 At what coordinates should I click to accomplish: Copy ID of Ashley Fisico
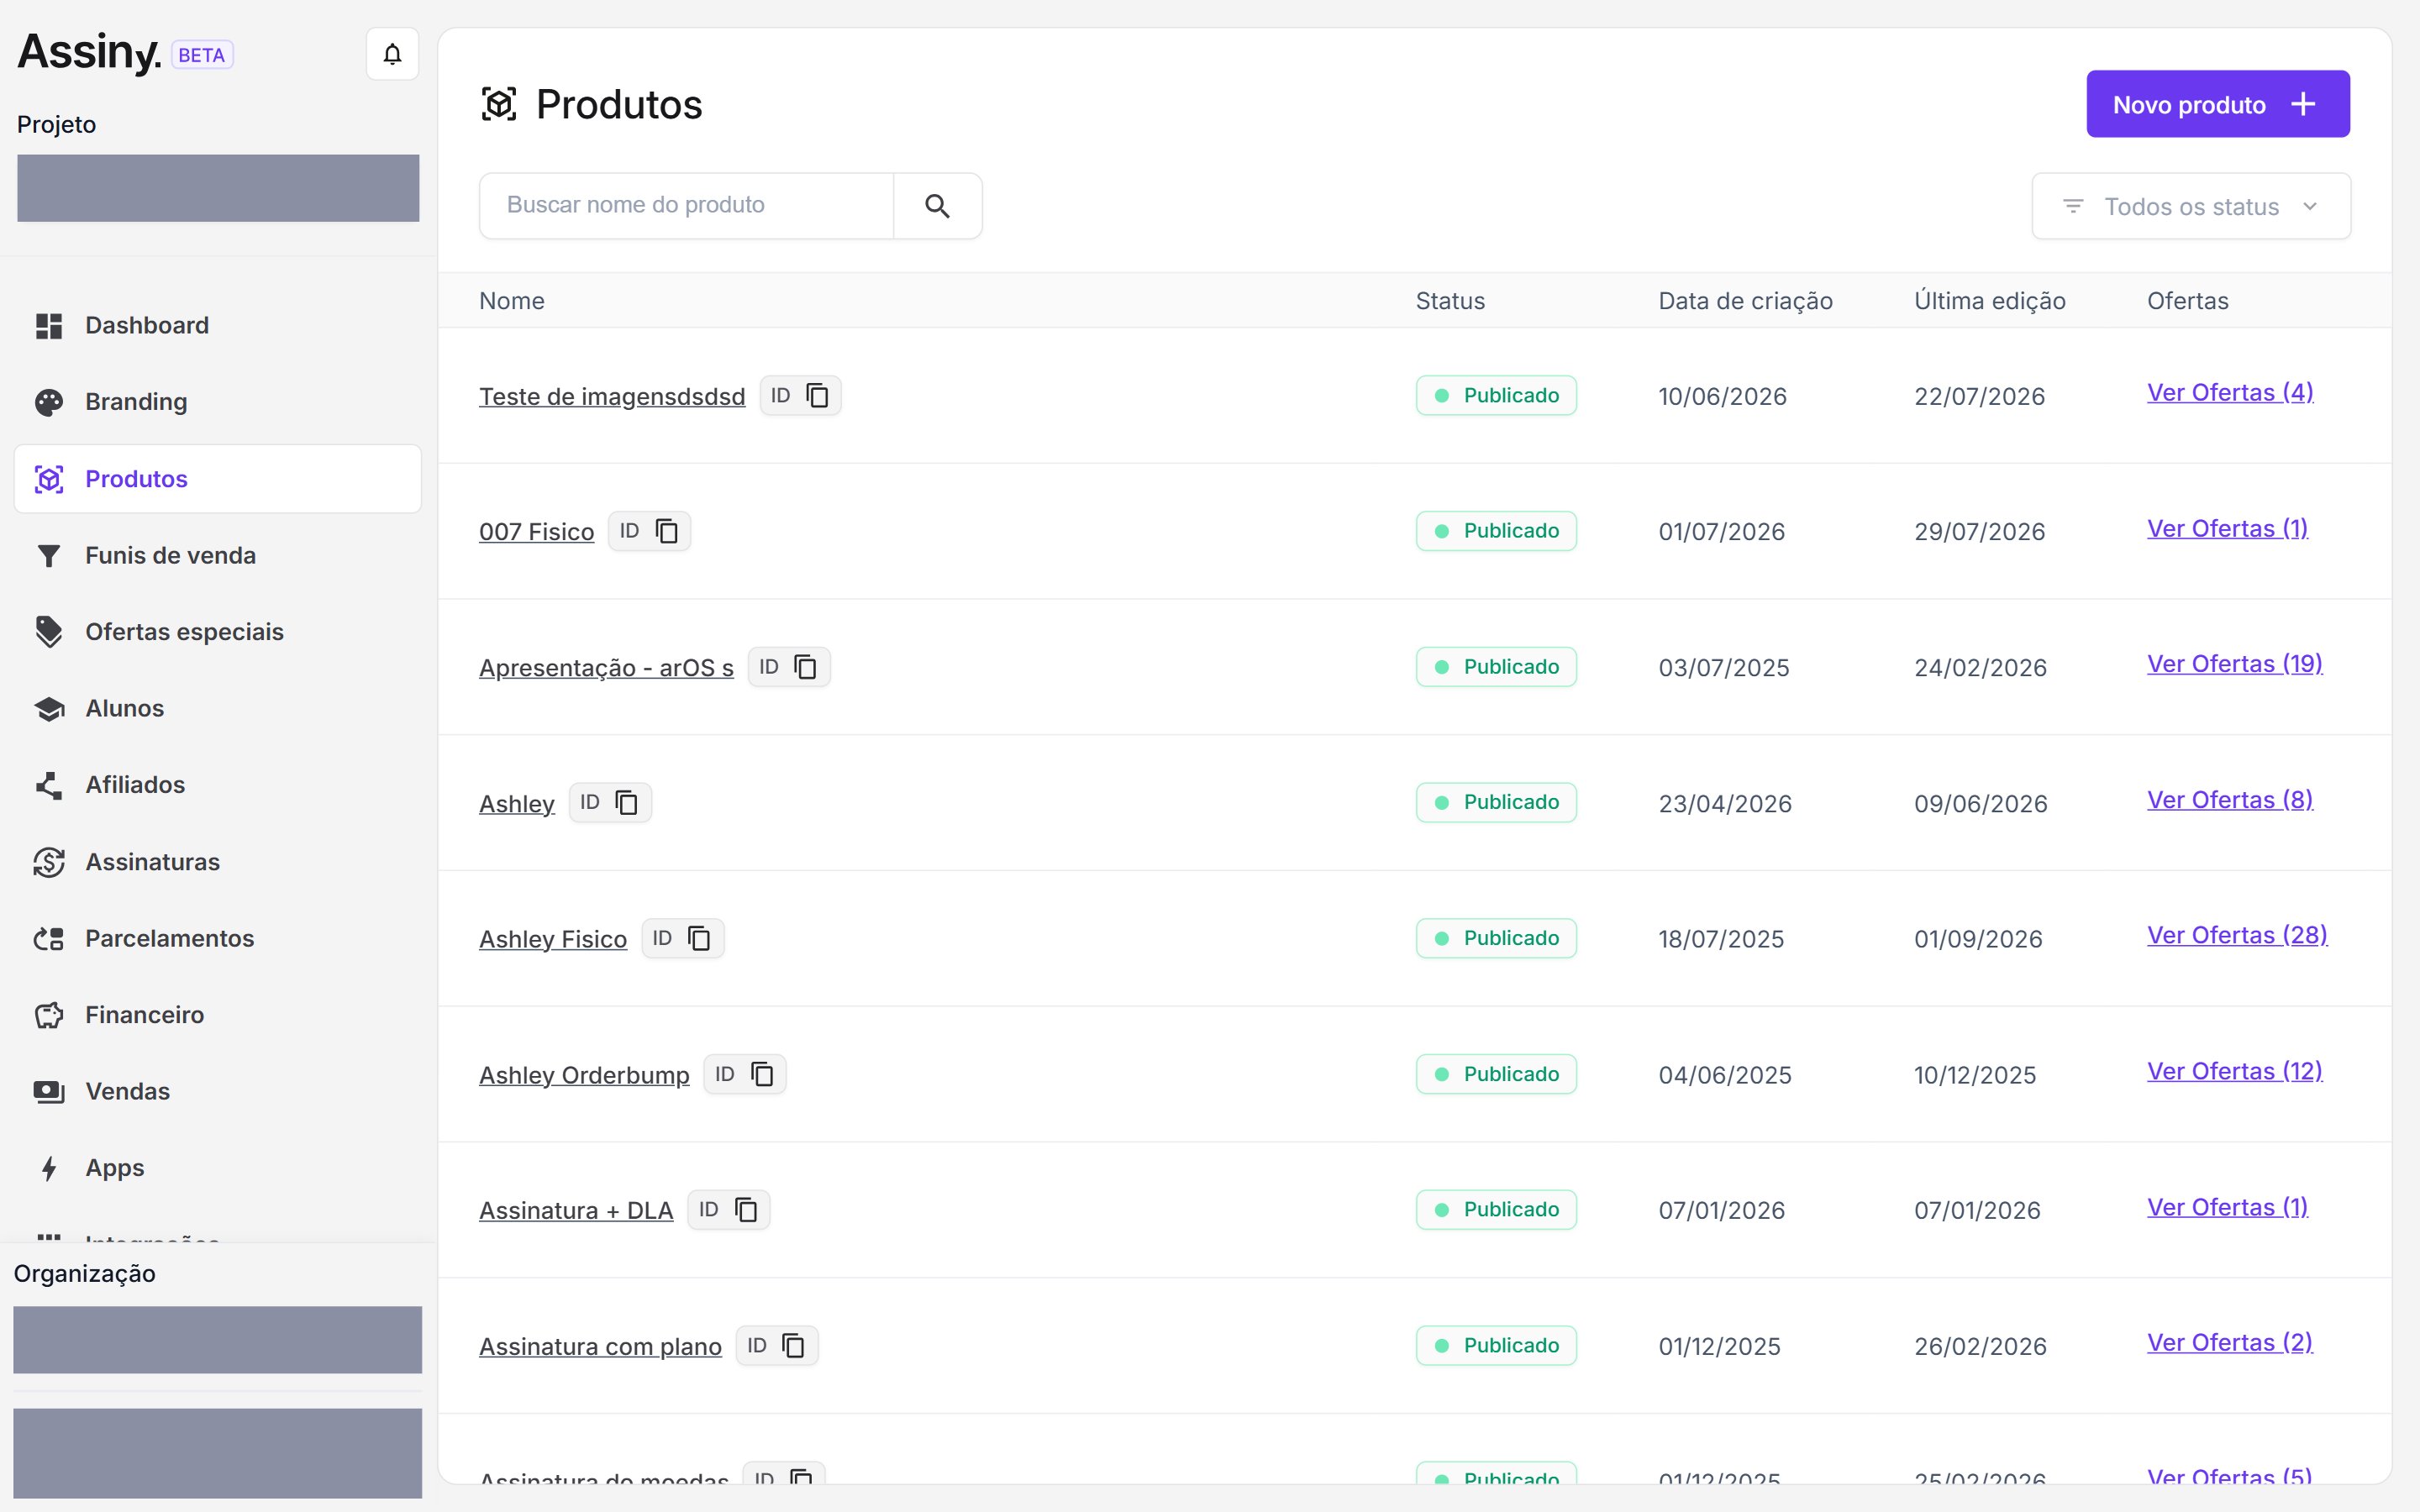coord(700,938)
